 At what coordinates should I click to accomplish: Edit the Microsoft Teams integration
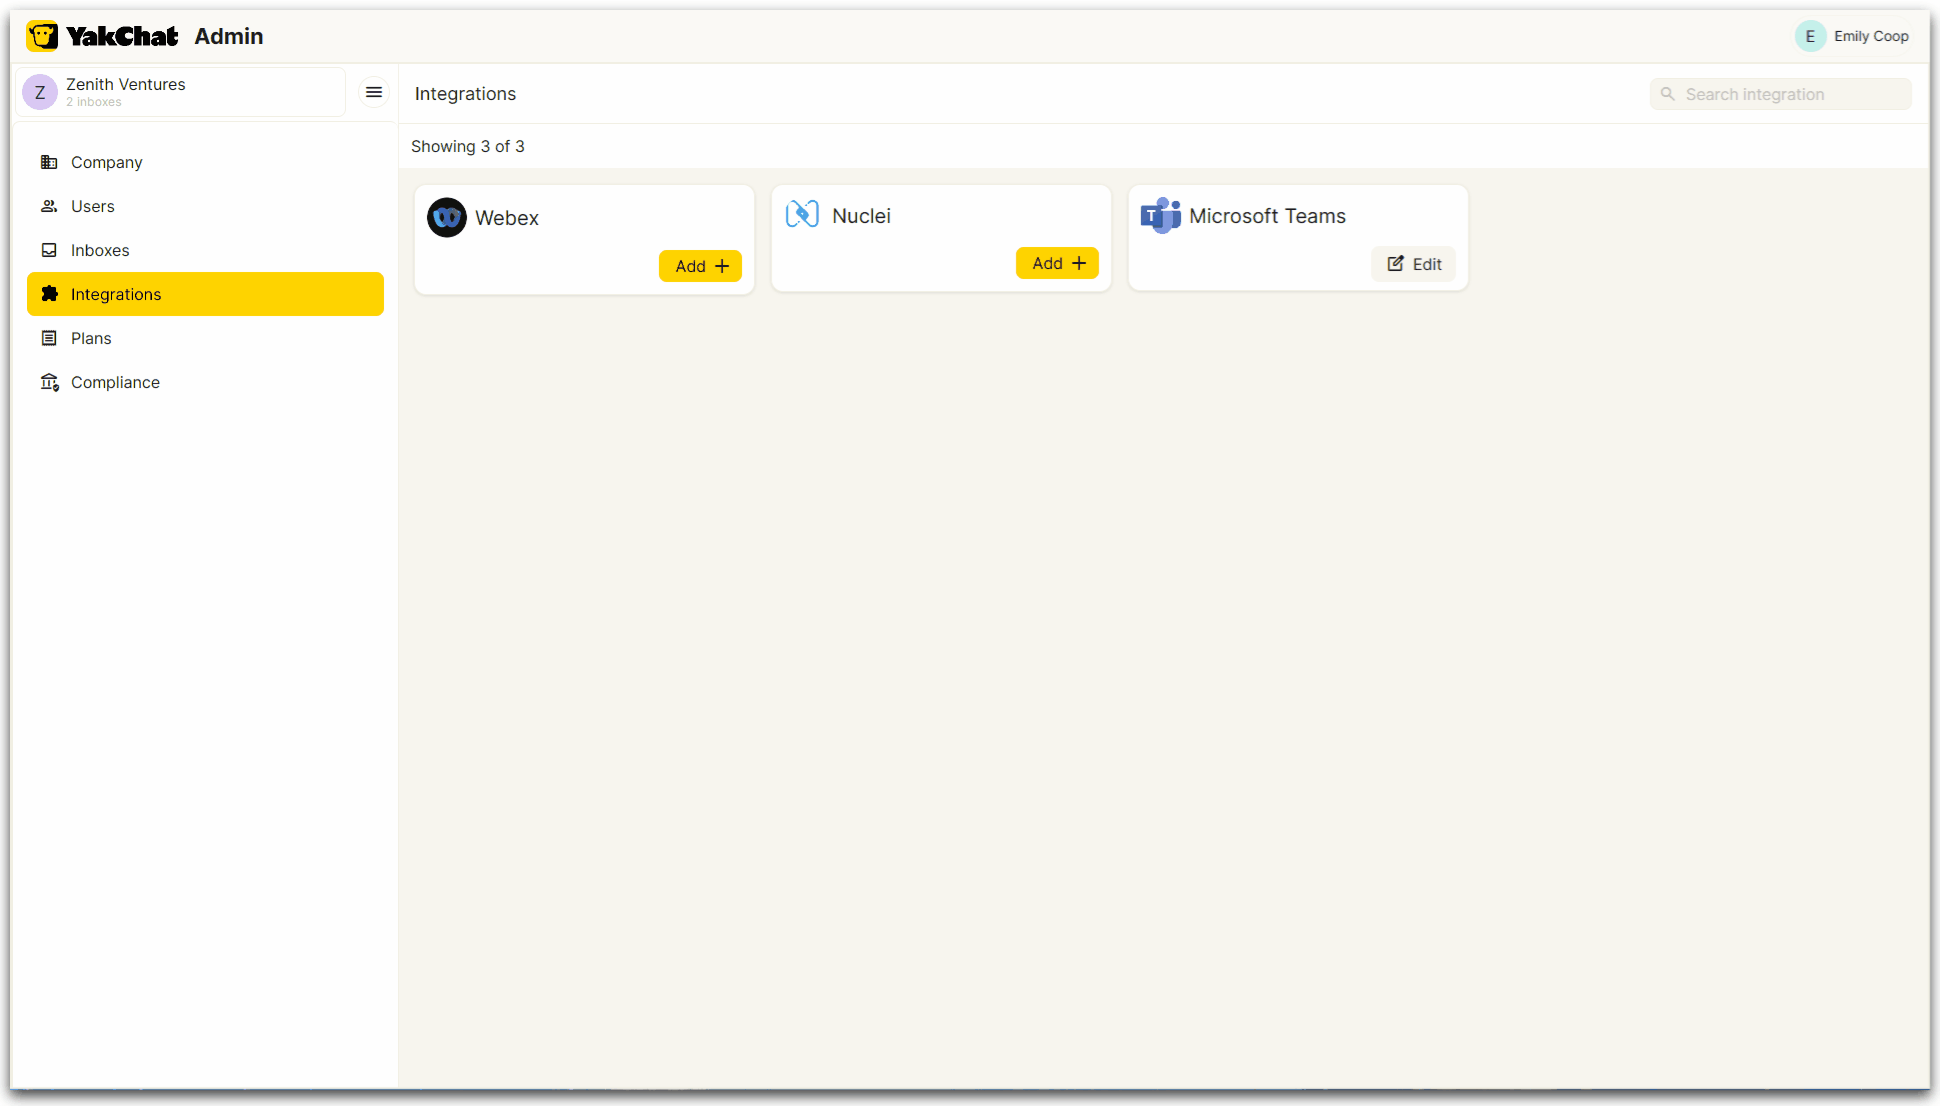pyautogui.click(x=1414, y=264)
